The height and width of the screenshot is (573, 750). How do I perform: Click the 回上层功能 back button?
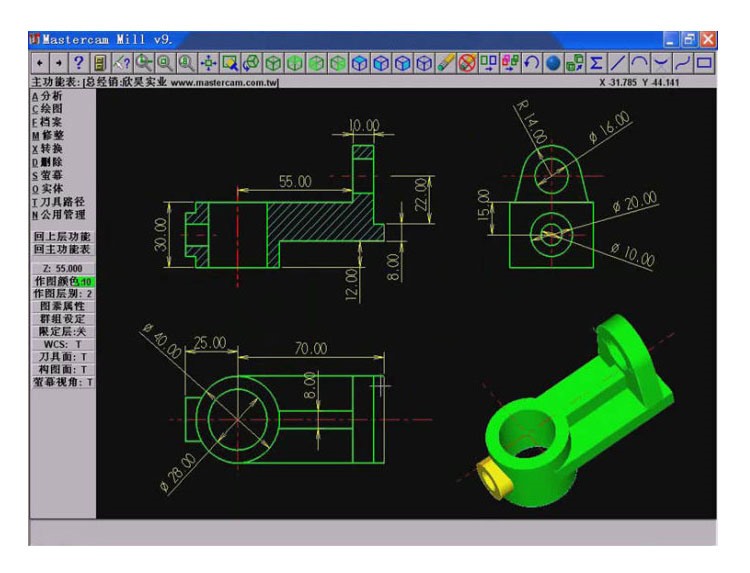click(x=62, y=236)
